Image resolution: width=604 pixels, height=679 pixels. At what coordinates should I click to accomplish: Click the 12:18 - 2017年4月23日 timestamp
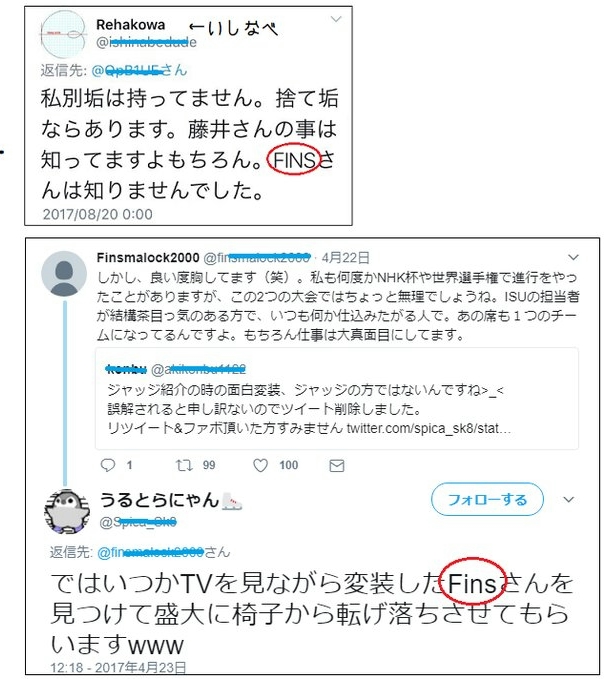pos(118,667)
